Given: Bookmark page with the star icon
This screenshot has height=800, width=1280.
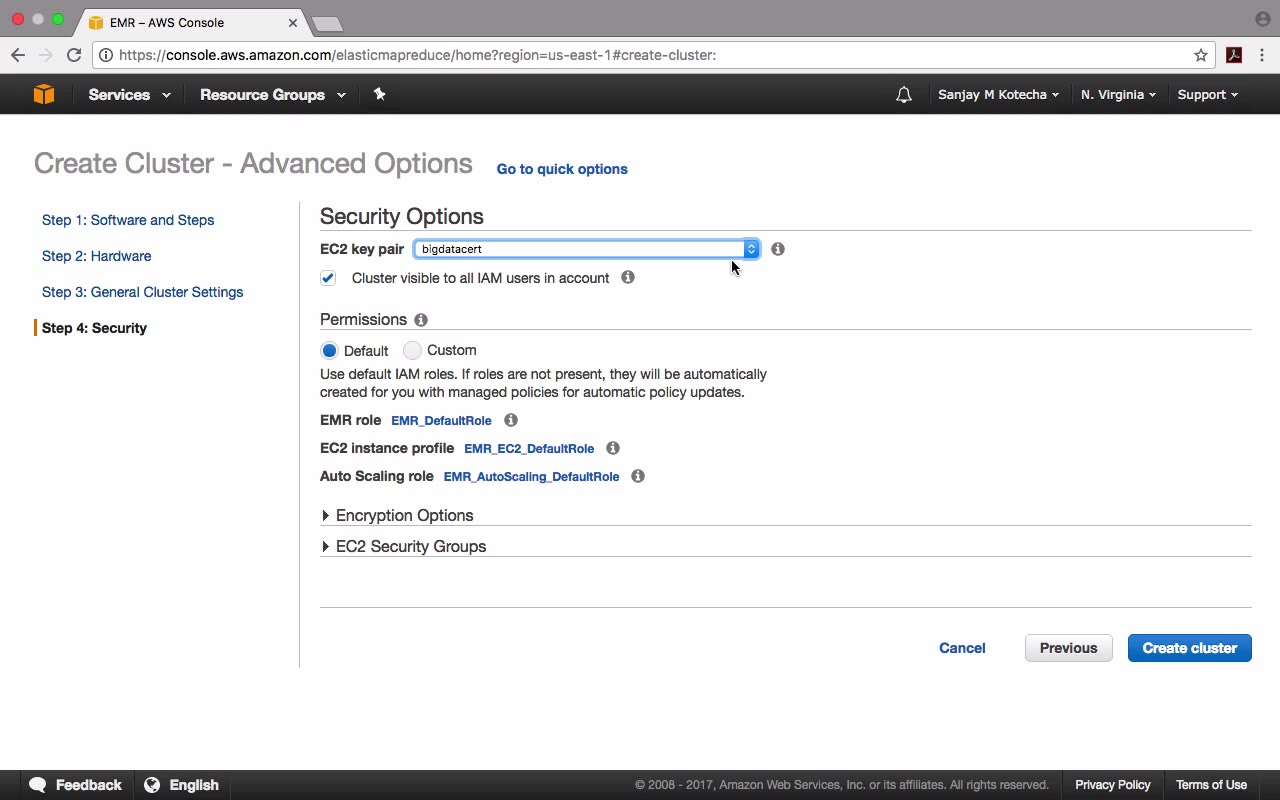Looking at the screenshot, I should 1201,55.
